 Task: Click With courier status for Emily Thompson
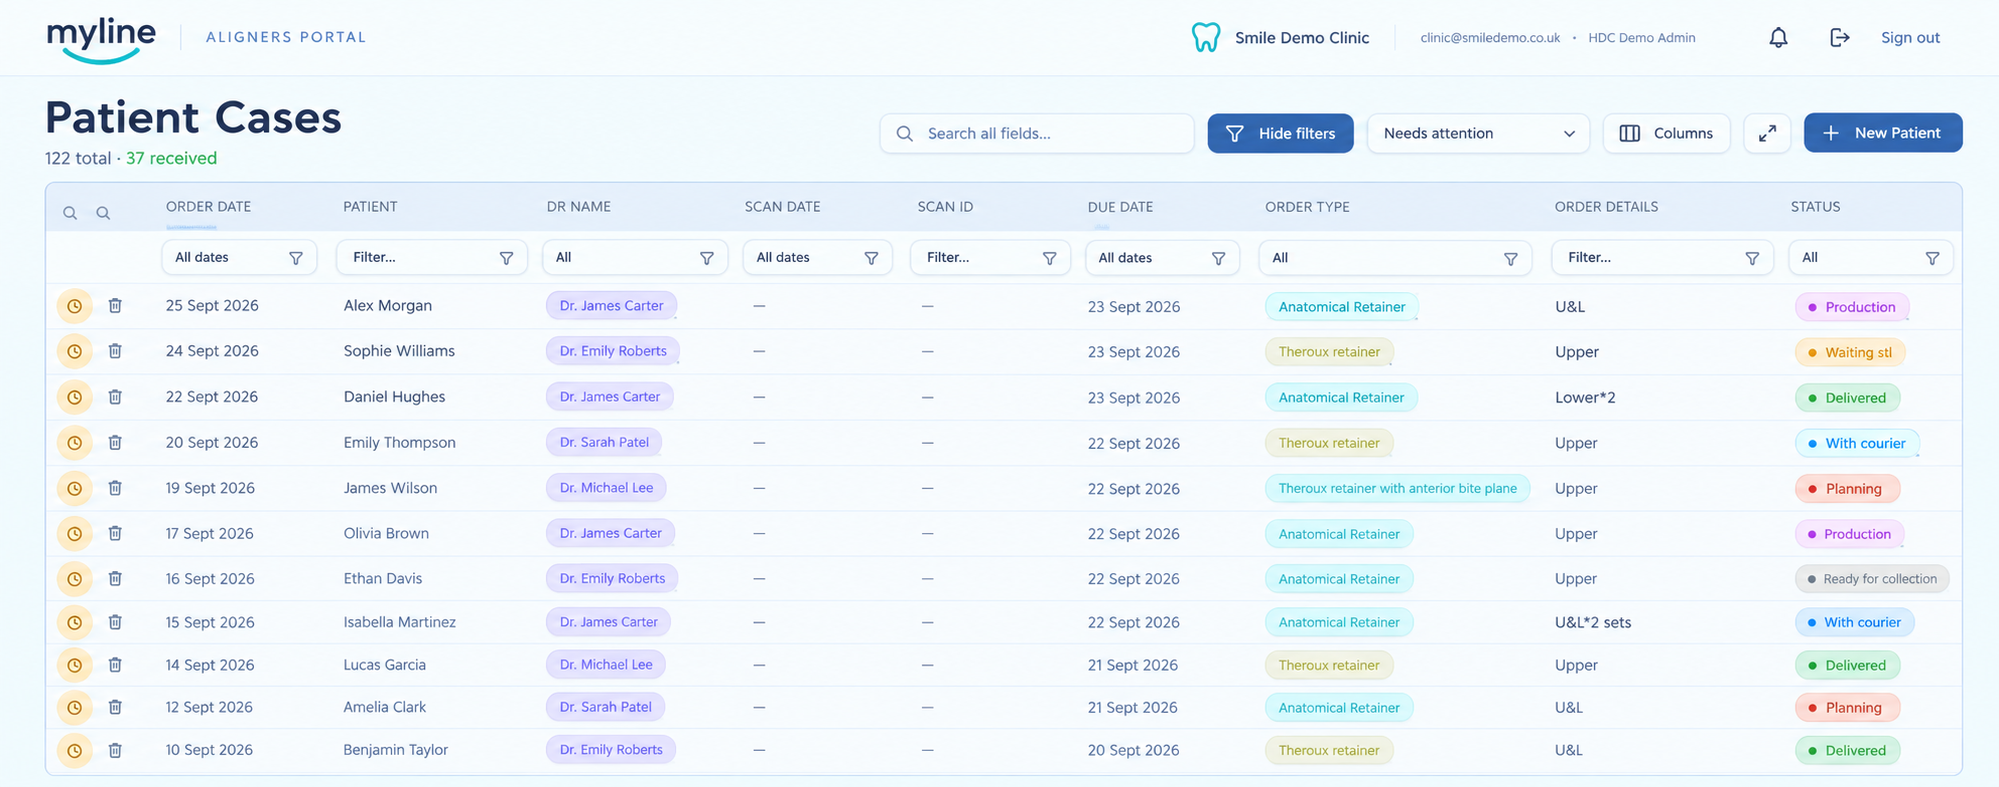tap(1857, 443)
